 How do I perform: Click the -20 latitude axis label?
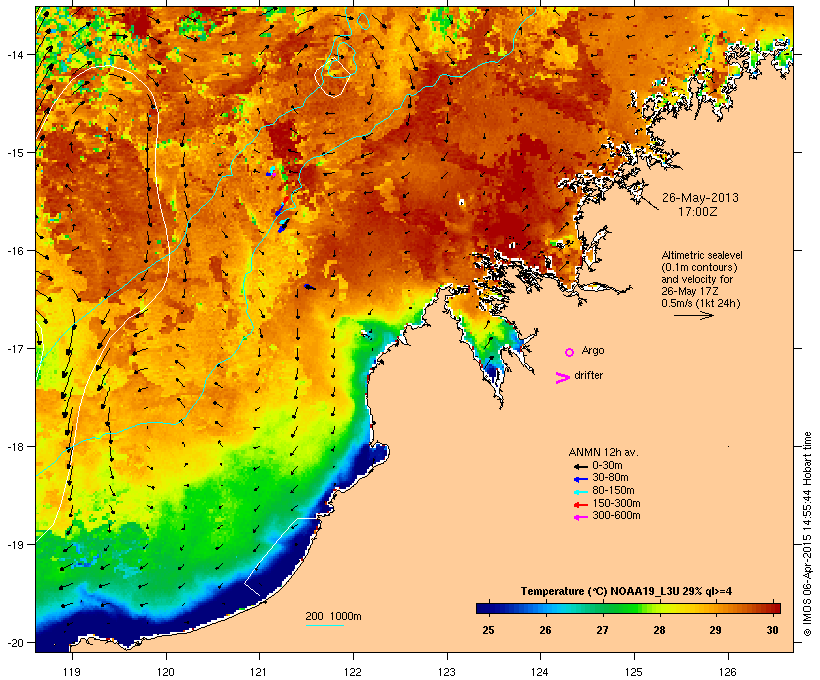(x=15, y=643)
